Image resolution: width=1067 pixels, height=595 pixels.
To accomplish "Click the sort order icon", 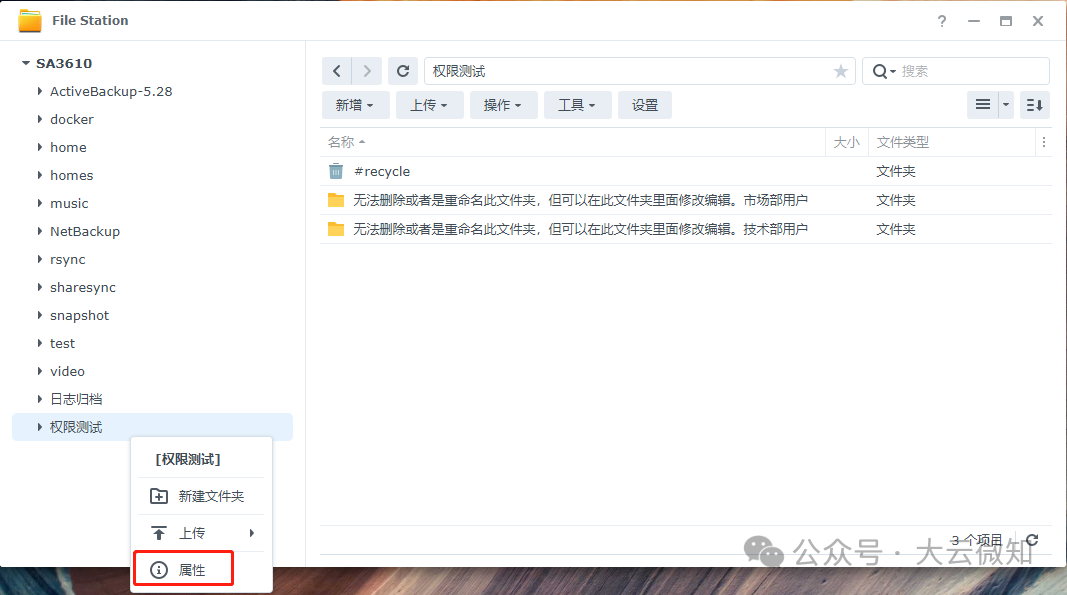I will click(x=1034, y=104).
